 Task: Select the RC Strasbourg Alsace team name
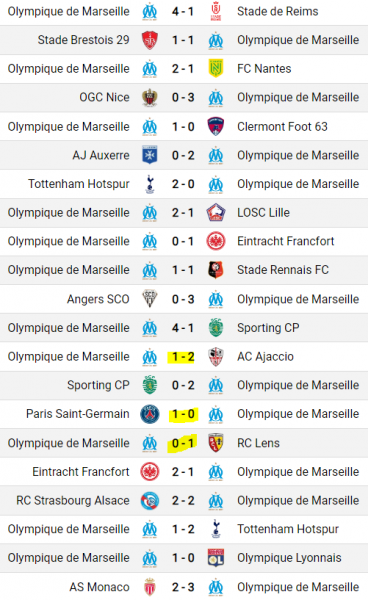73,501
